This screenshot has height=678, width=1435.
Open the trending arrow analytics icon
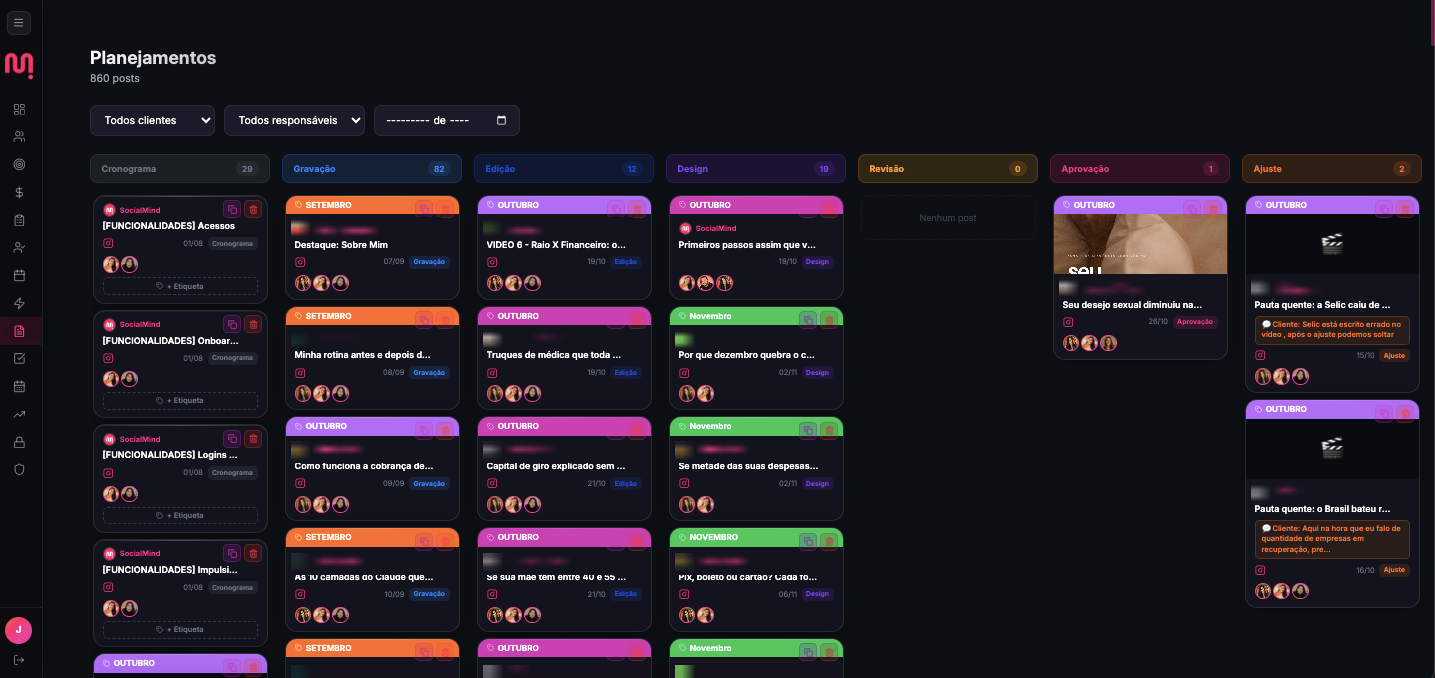19,414
